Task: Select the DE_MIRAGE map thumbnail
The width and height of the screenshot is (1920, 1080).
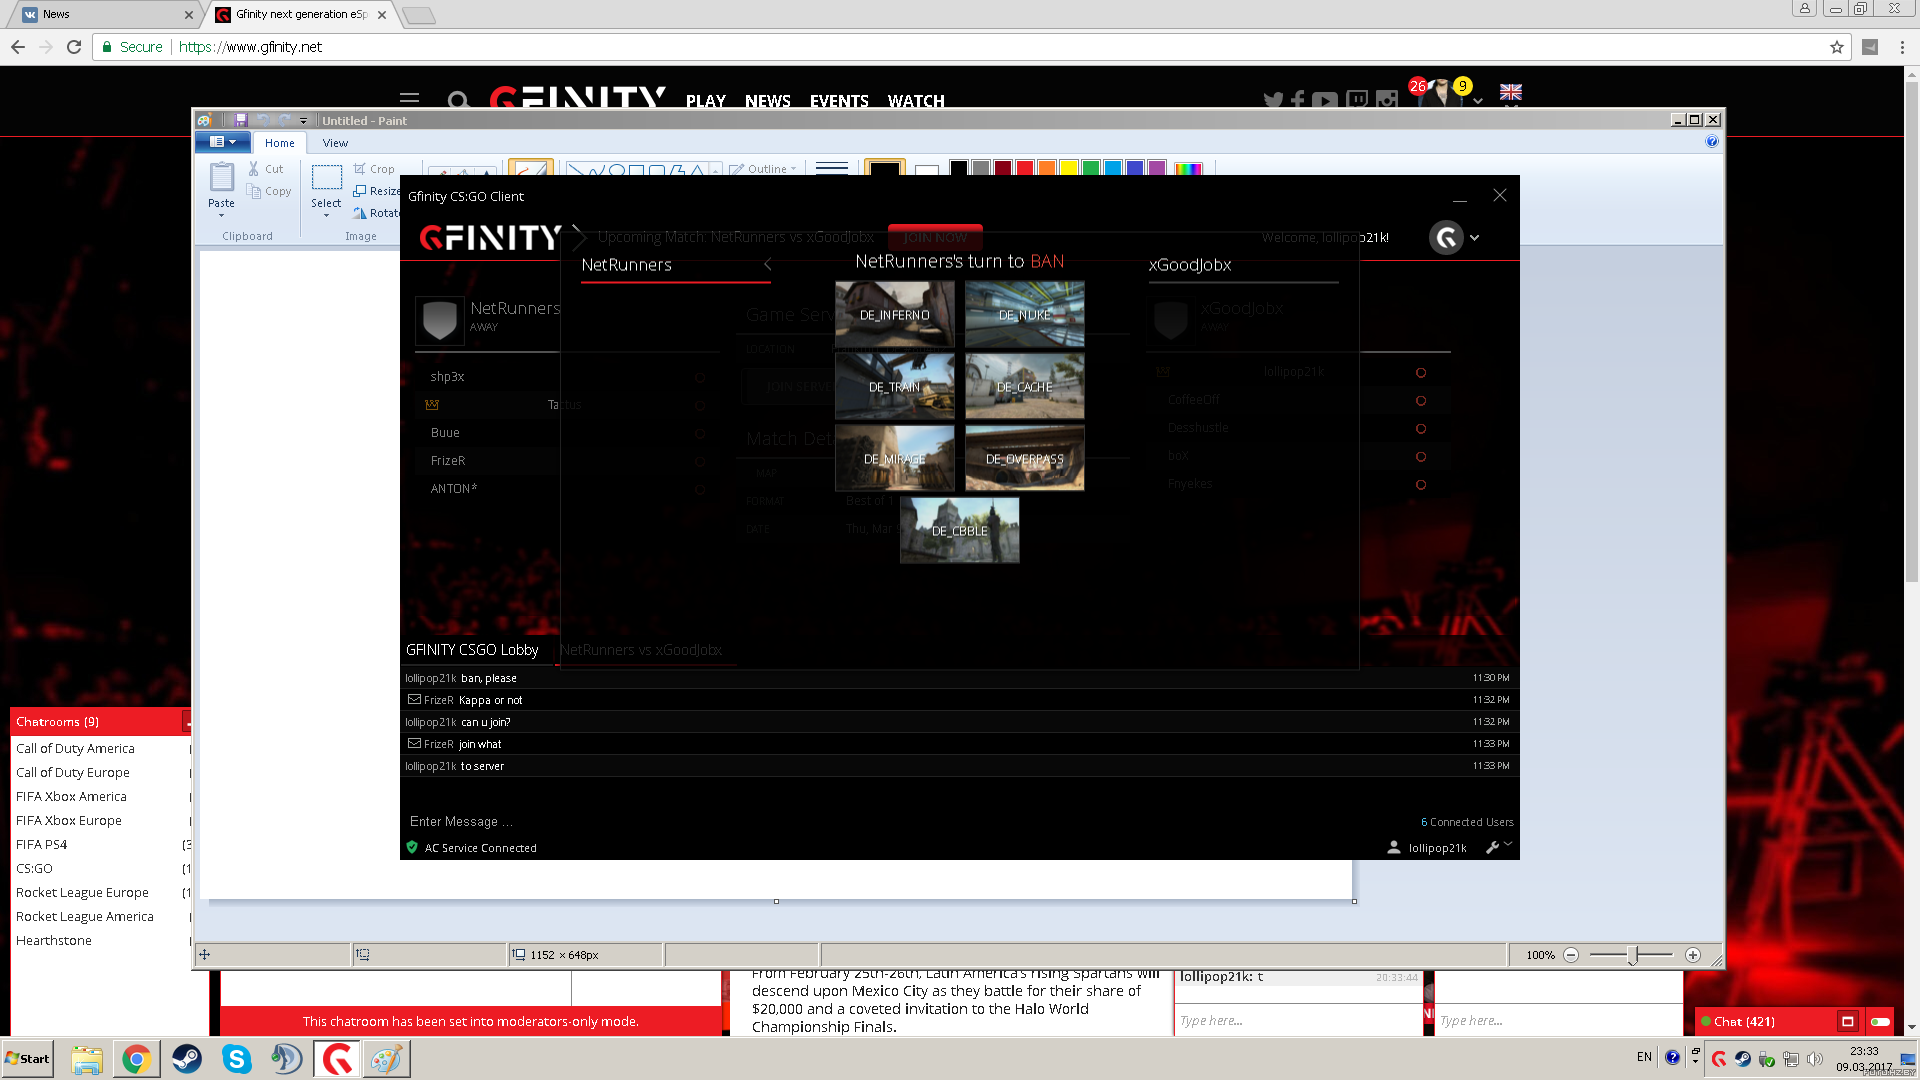Action: [895, 458]
